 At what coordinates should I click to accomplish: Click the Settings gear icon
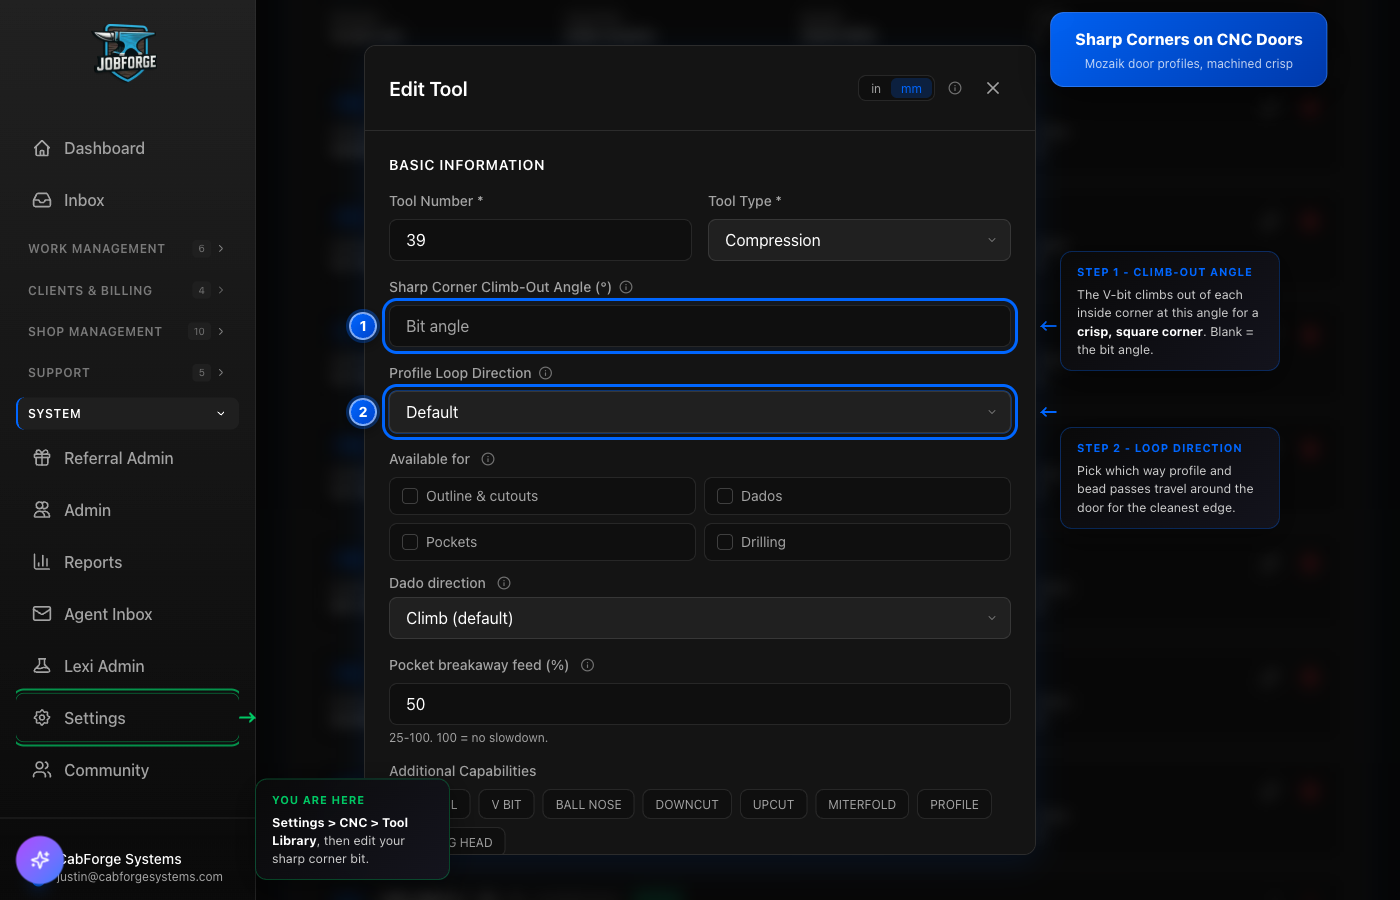(42, 718)
